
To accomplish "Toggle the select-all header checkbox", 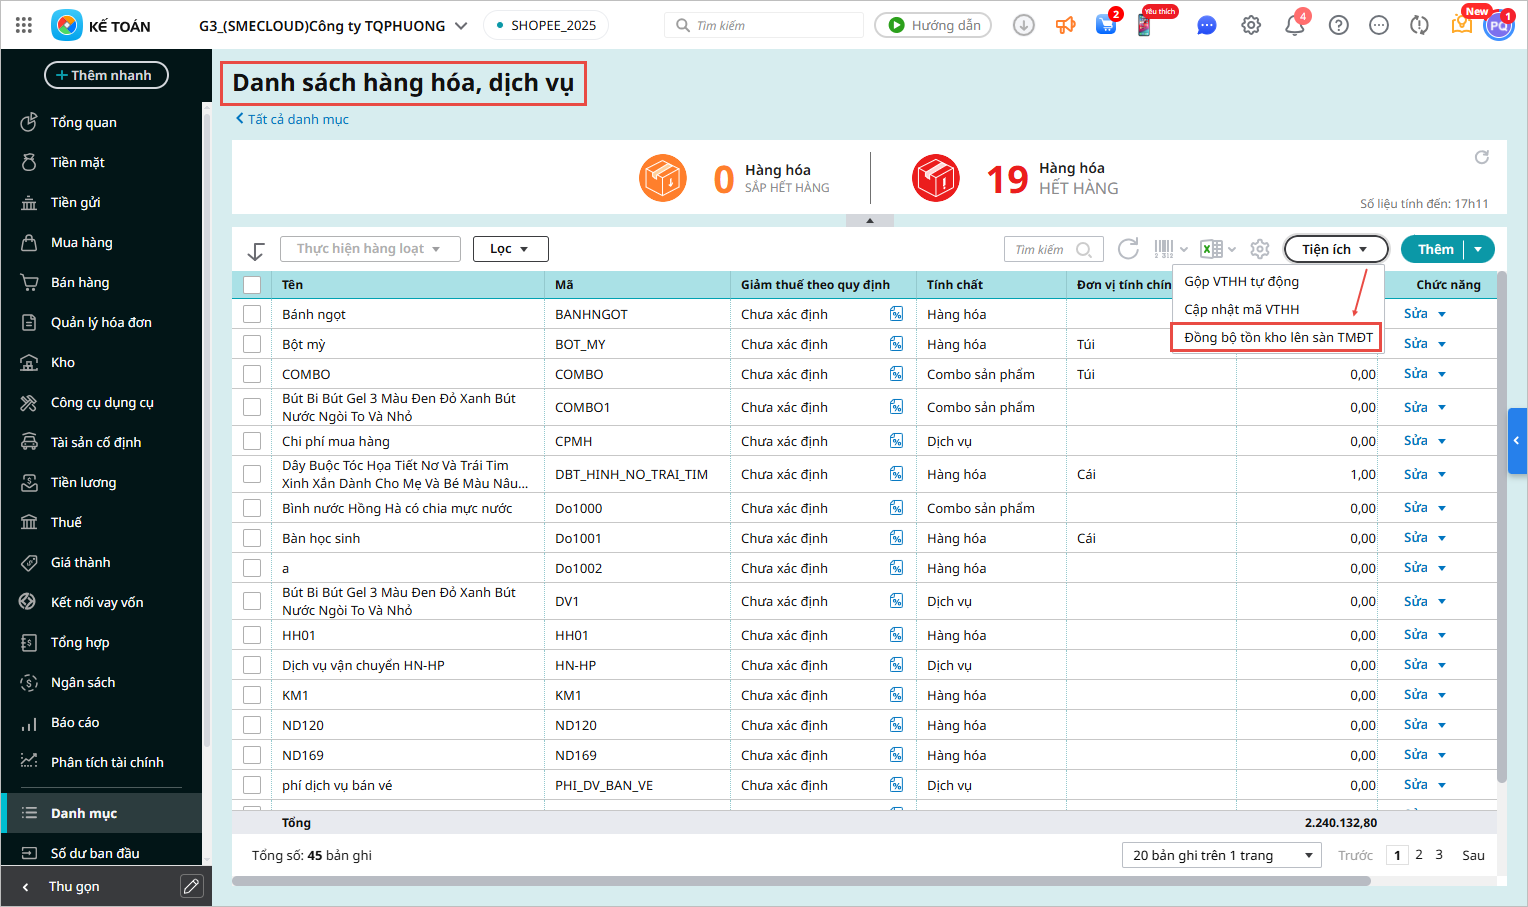I will point(252,285).
